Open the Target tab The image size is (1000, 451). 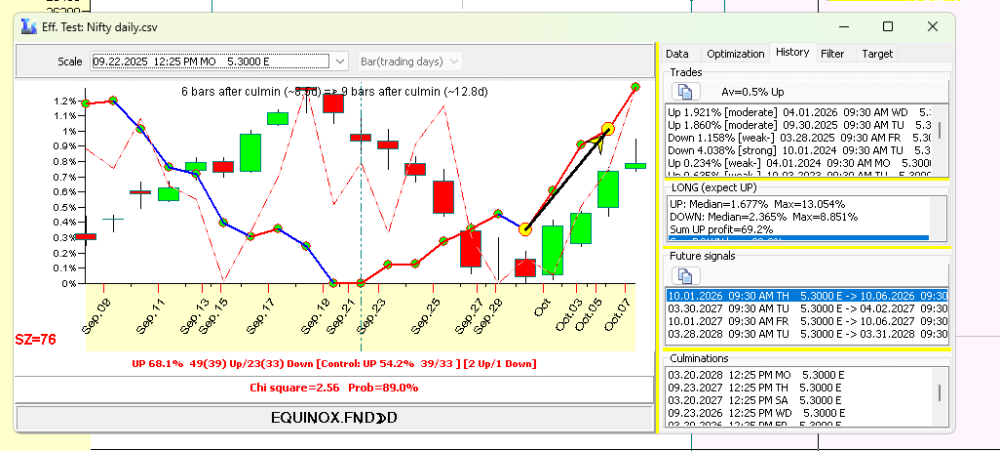pos(877,54)
